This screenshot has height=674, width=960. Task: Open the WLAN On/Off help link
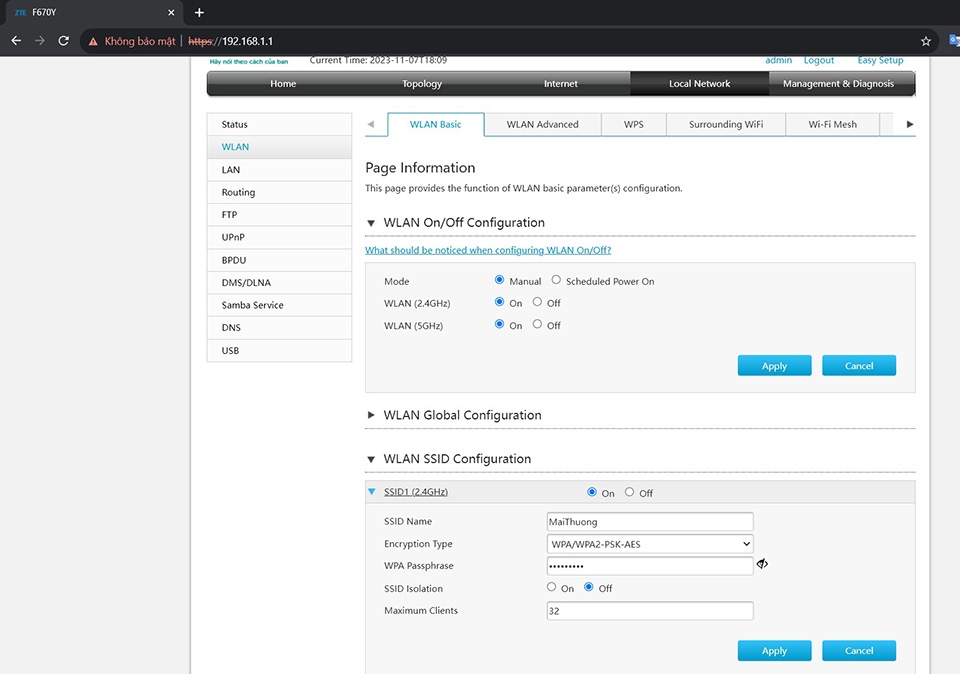(x=488, y=250)
